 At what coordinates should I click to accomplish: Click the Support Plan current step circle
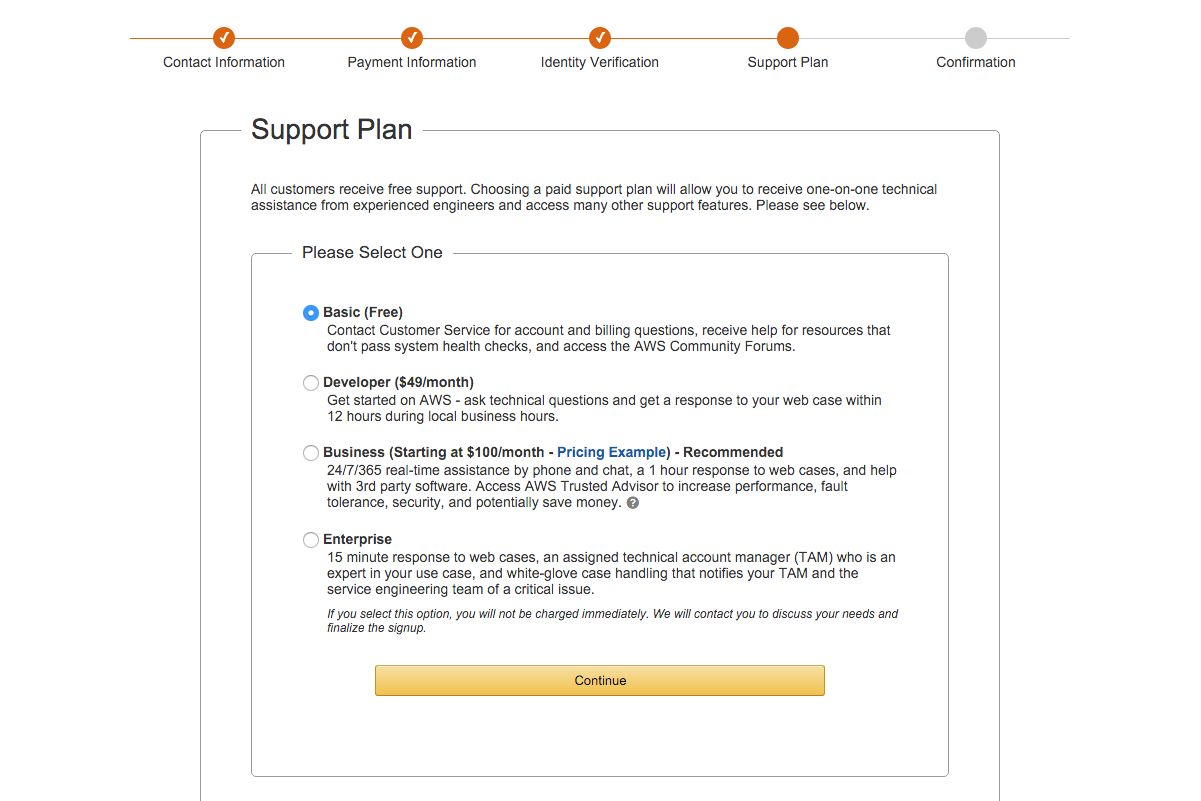pyautogui.click(x=788, y=38)
